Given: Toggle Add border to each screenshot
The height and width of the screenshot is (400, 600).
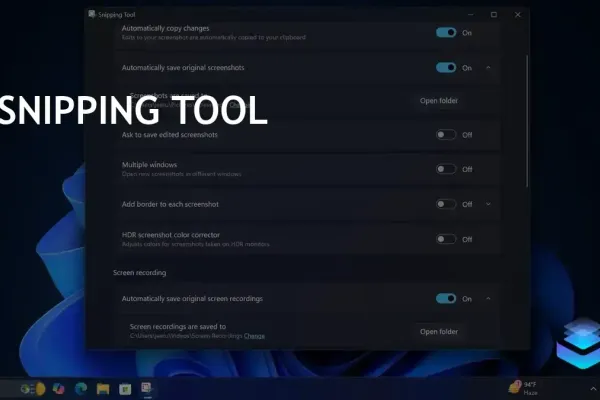Looking at the screenshot, I should pyautogui.click(x=446, y=204).
